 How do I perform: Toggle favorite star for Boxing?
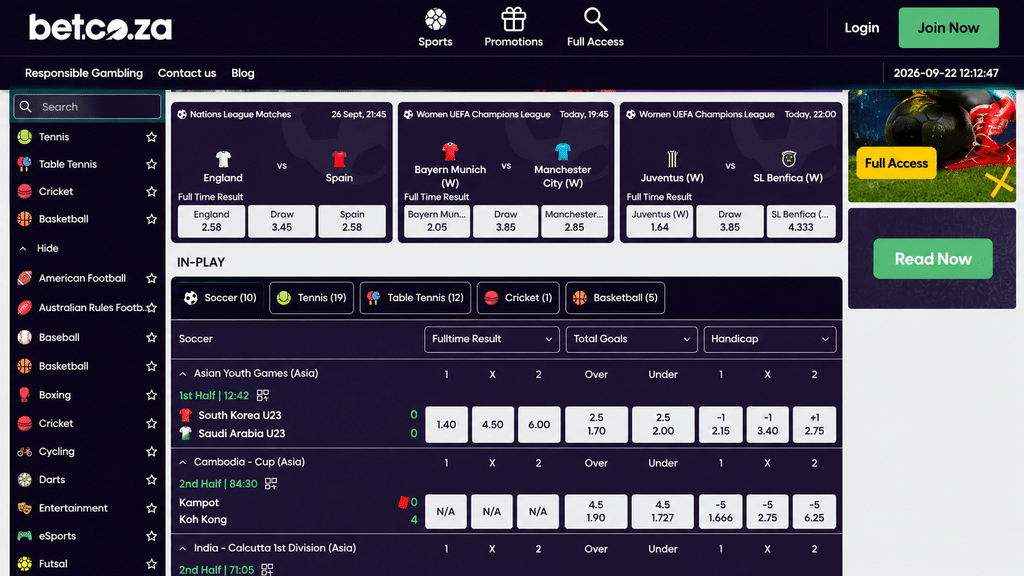click(152, 395)
